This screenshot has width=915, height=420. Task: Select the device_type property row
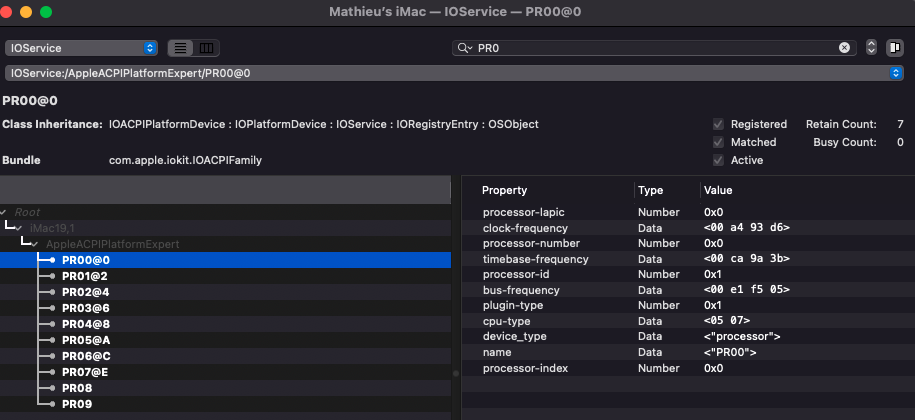point(689,337)
